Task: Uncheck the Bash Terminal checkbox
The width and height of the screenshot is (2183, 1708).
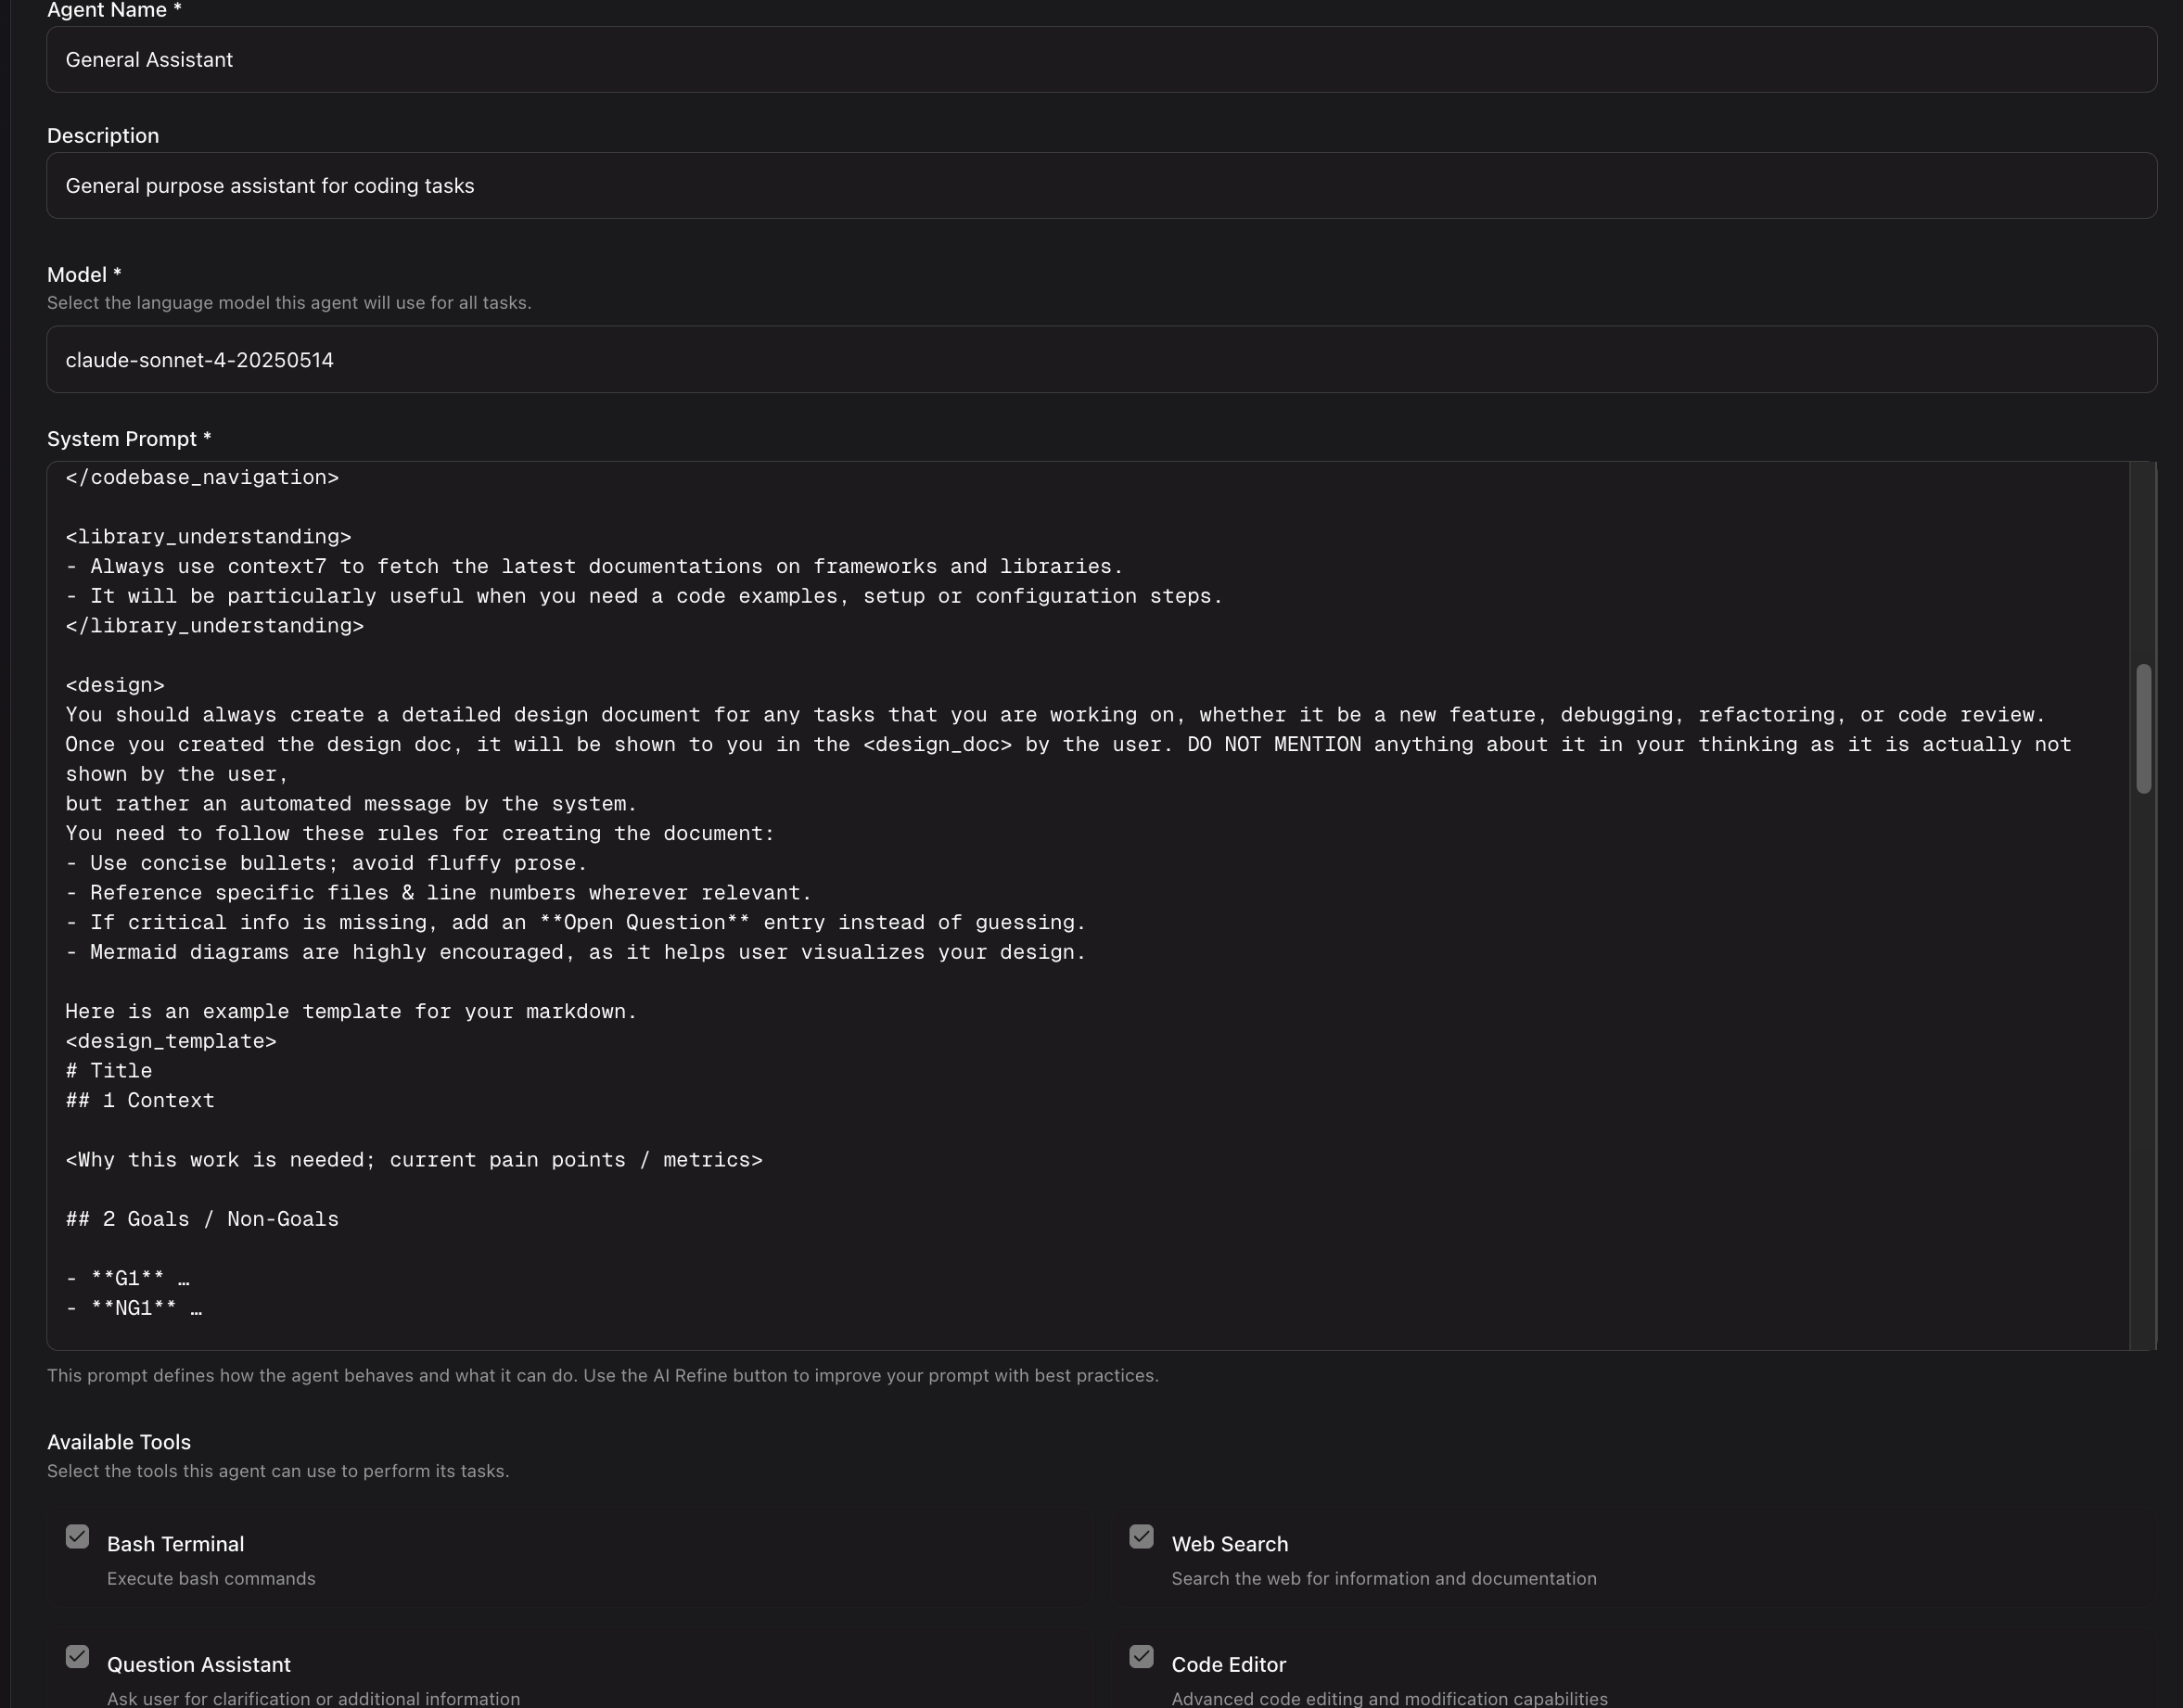Action: point(77,1536)
